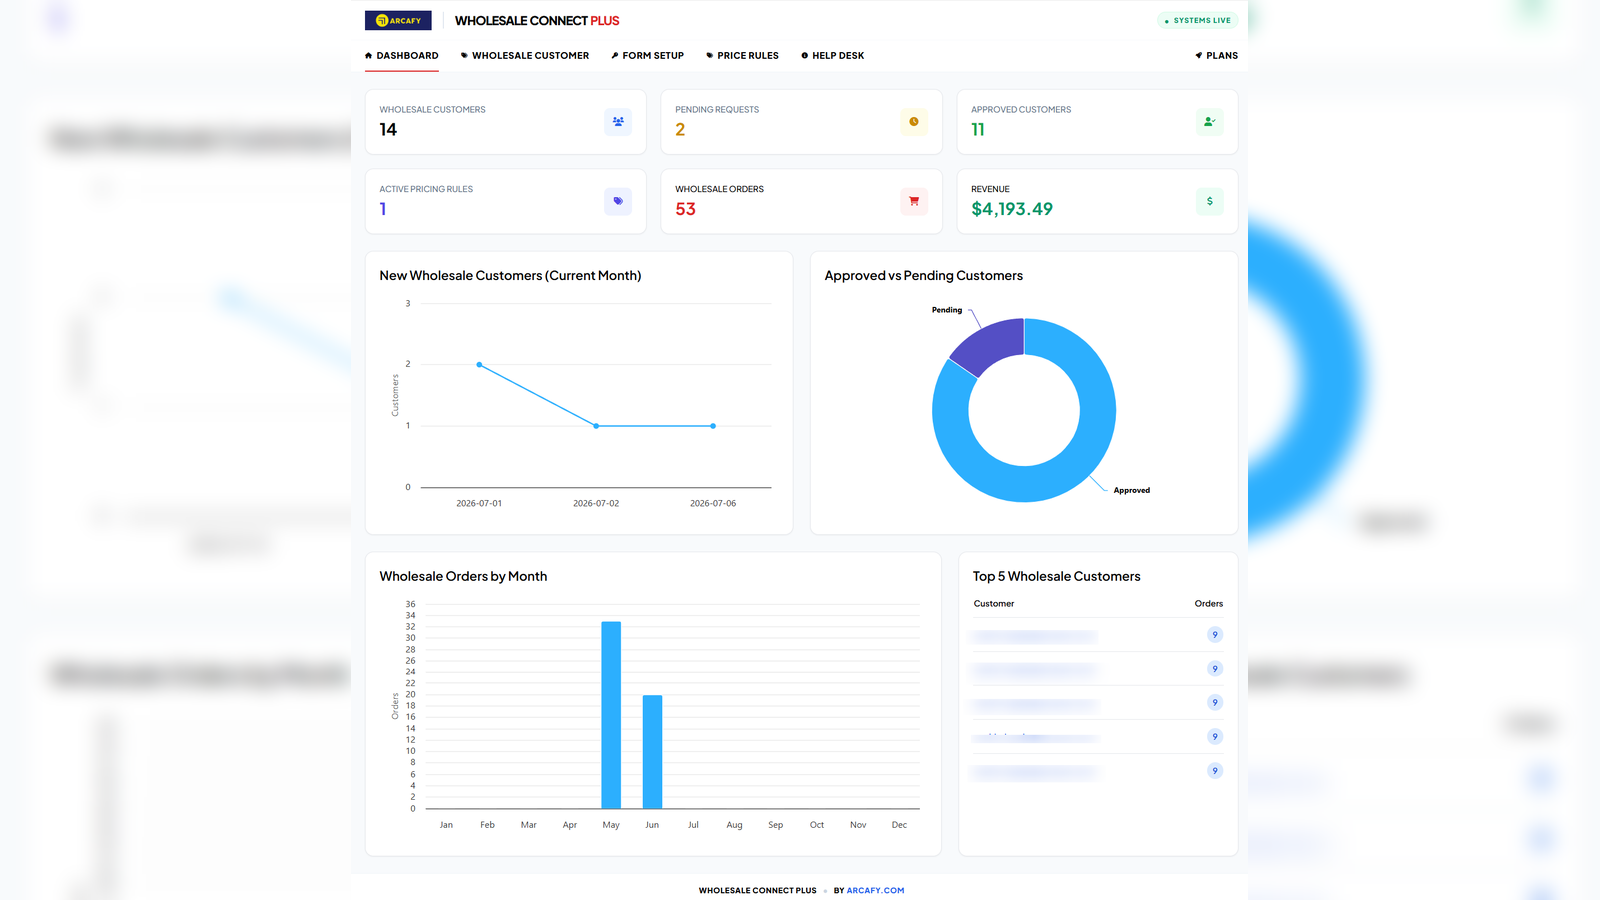Switch to the Price Rules tab
The height and width of the screenshot is (900, 1600).
(x=743, y=56)
